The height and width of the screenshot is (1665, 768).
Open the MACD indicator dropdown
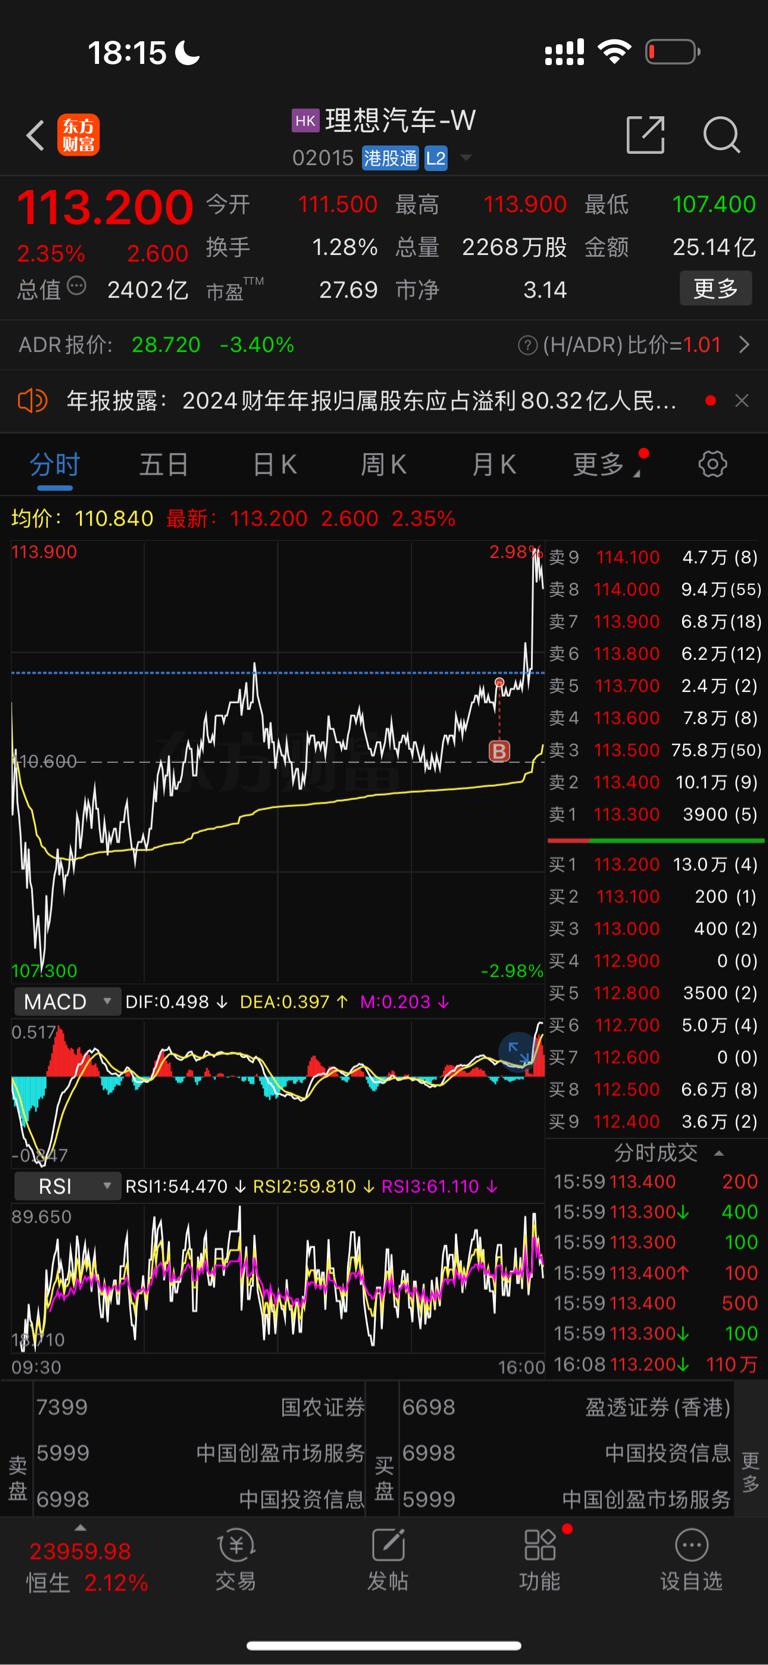pos(67,1002)
